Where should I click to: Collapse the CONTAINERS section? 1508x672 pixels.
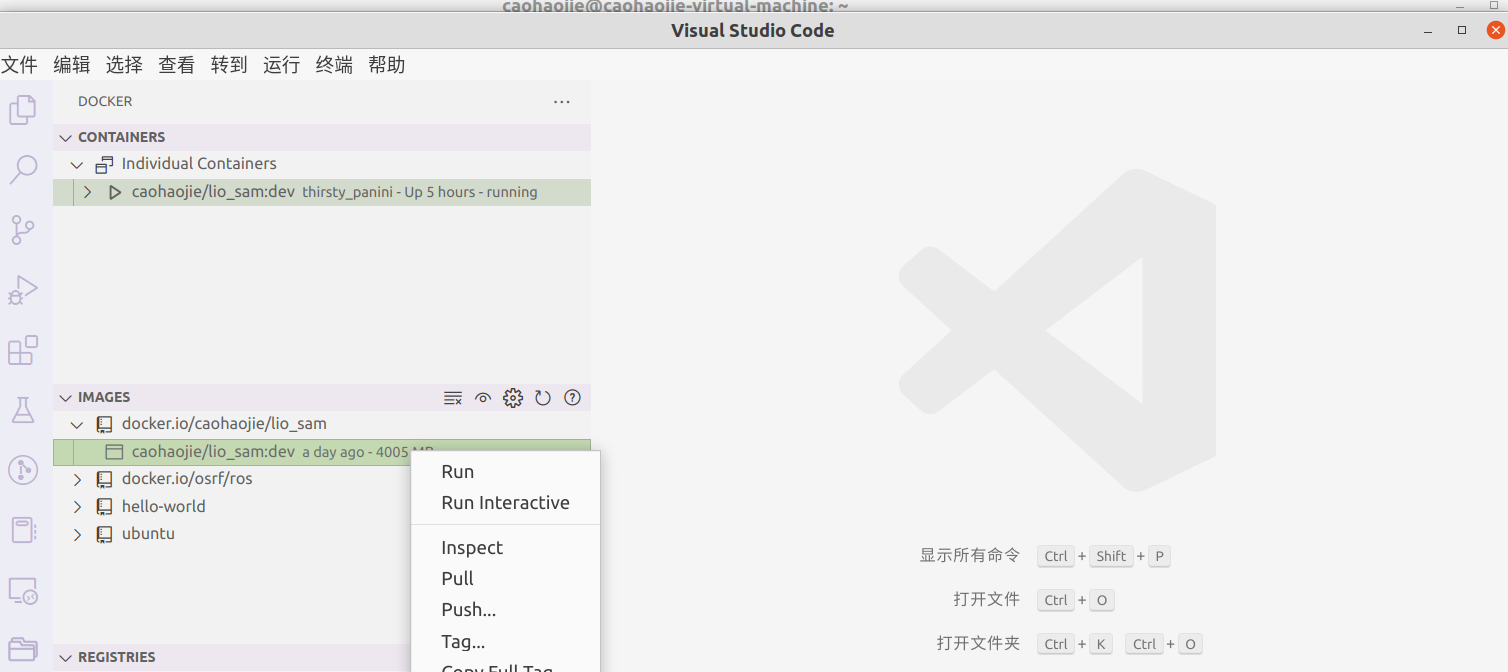click(66, 137)
